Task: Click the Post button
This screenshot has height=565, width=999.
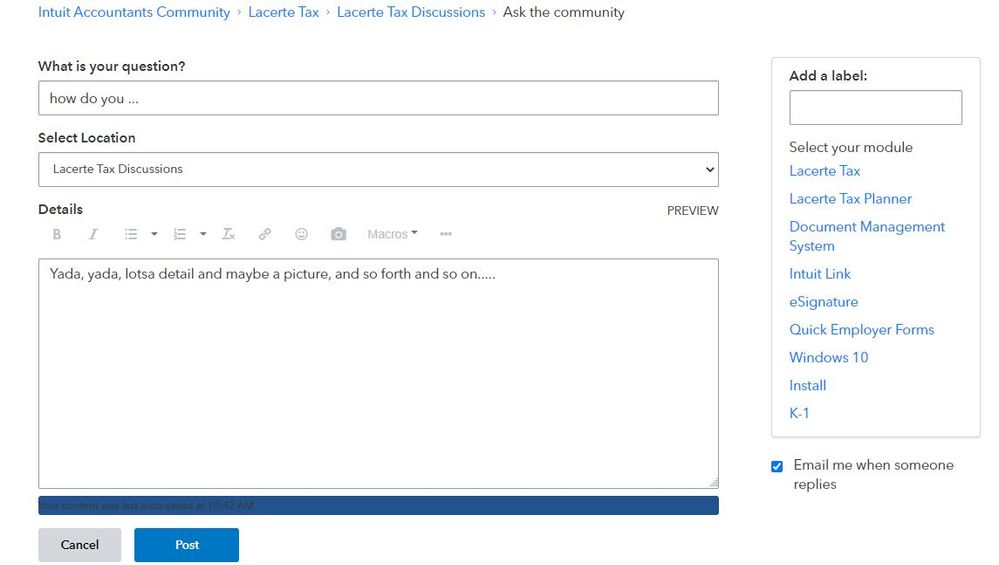Action: [187, 545]
